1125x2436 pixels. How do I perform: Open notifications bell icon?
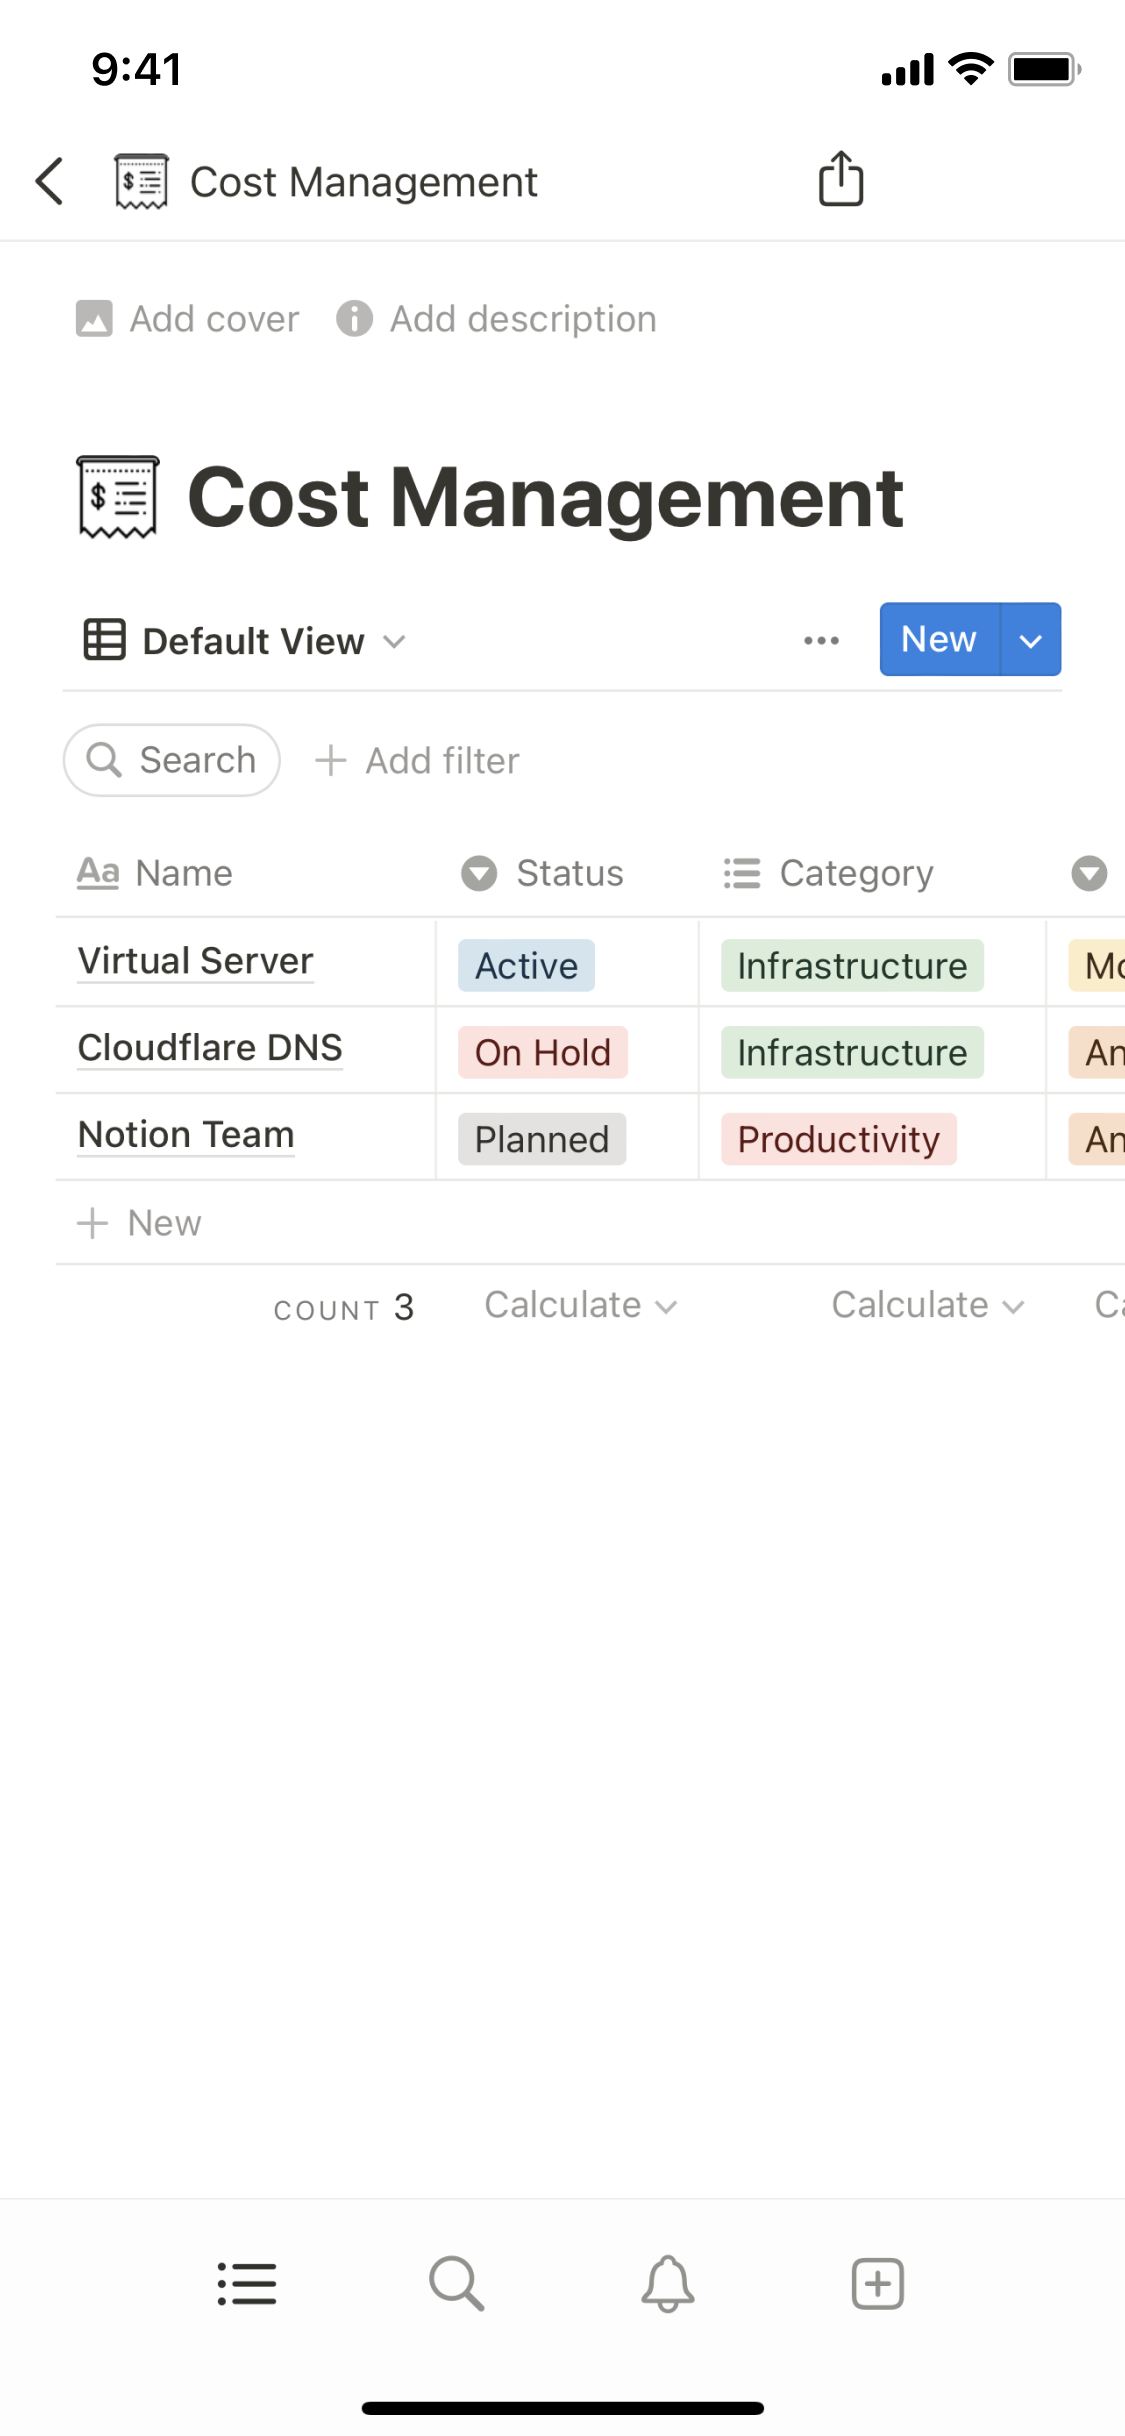(667, 2284)
